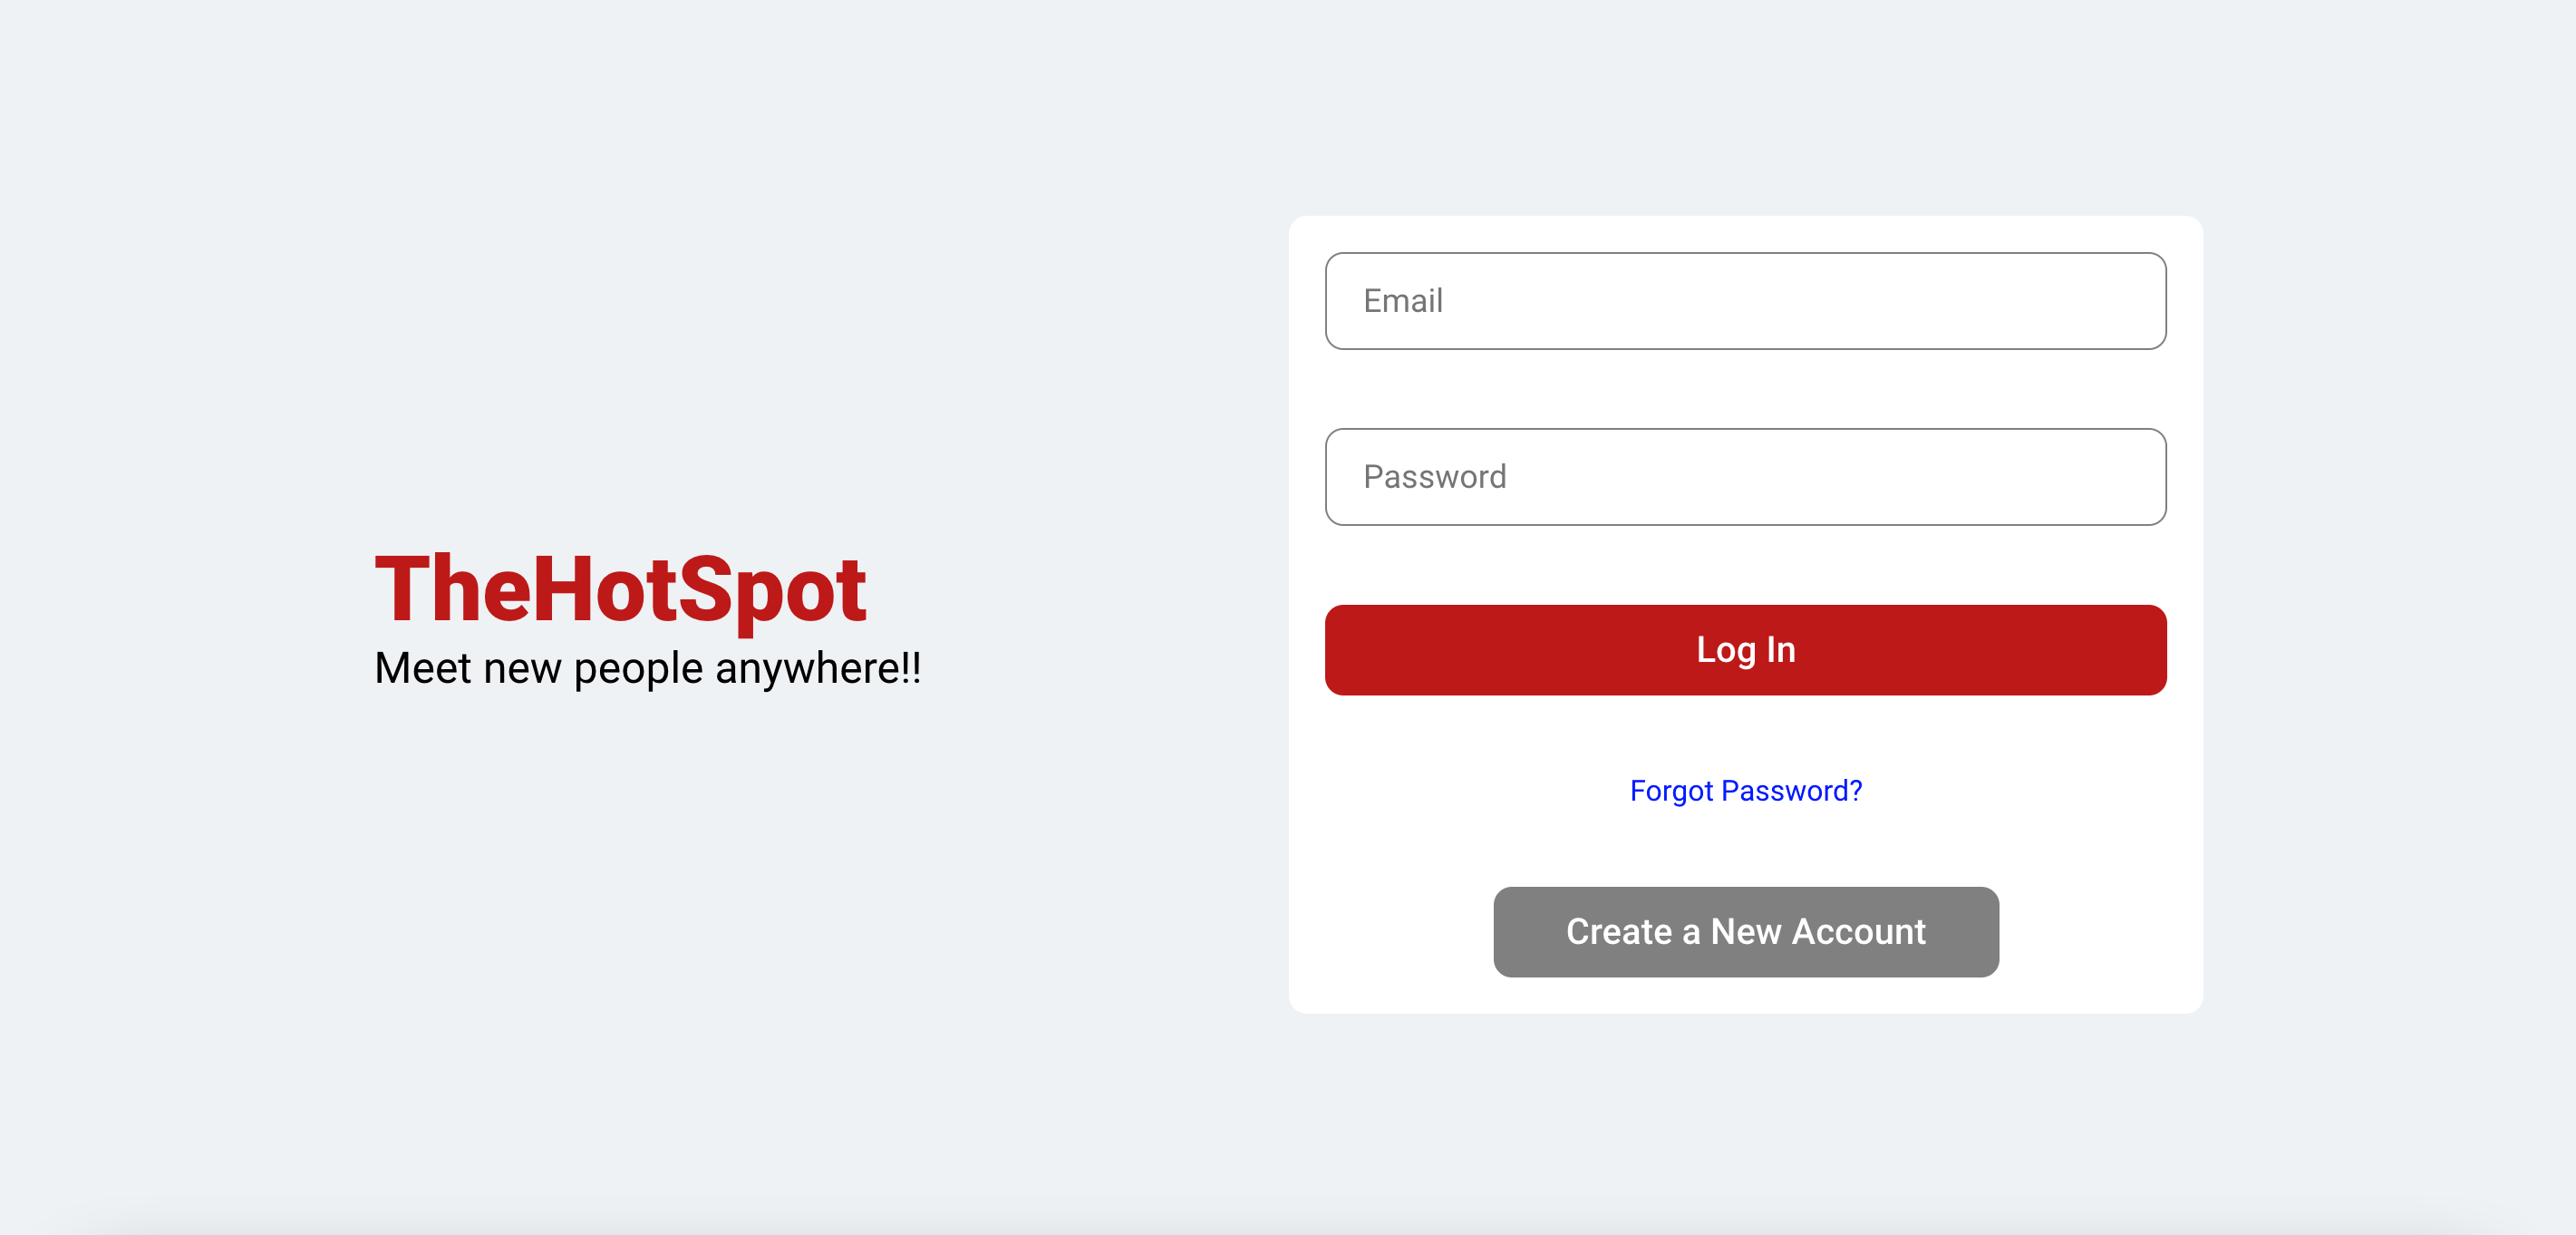Viewport: 2576px width, 1235px height.
Task: Click the TheHotSpot red logo heading
Action: pyautogui.click(x=620, y=590)
